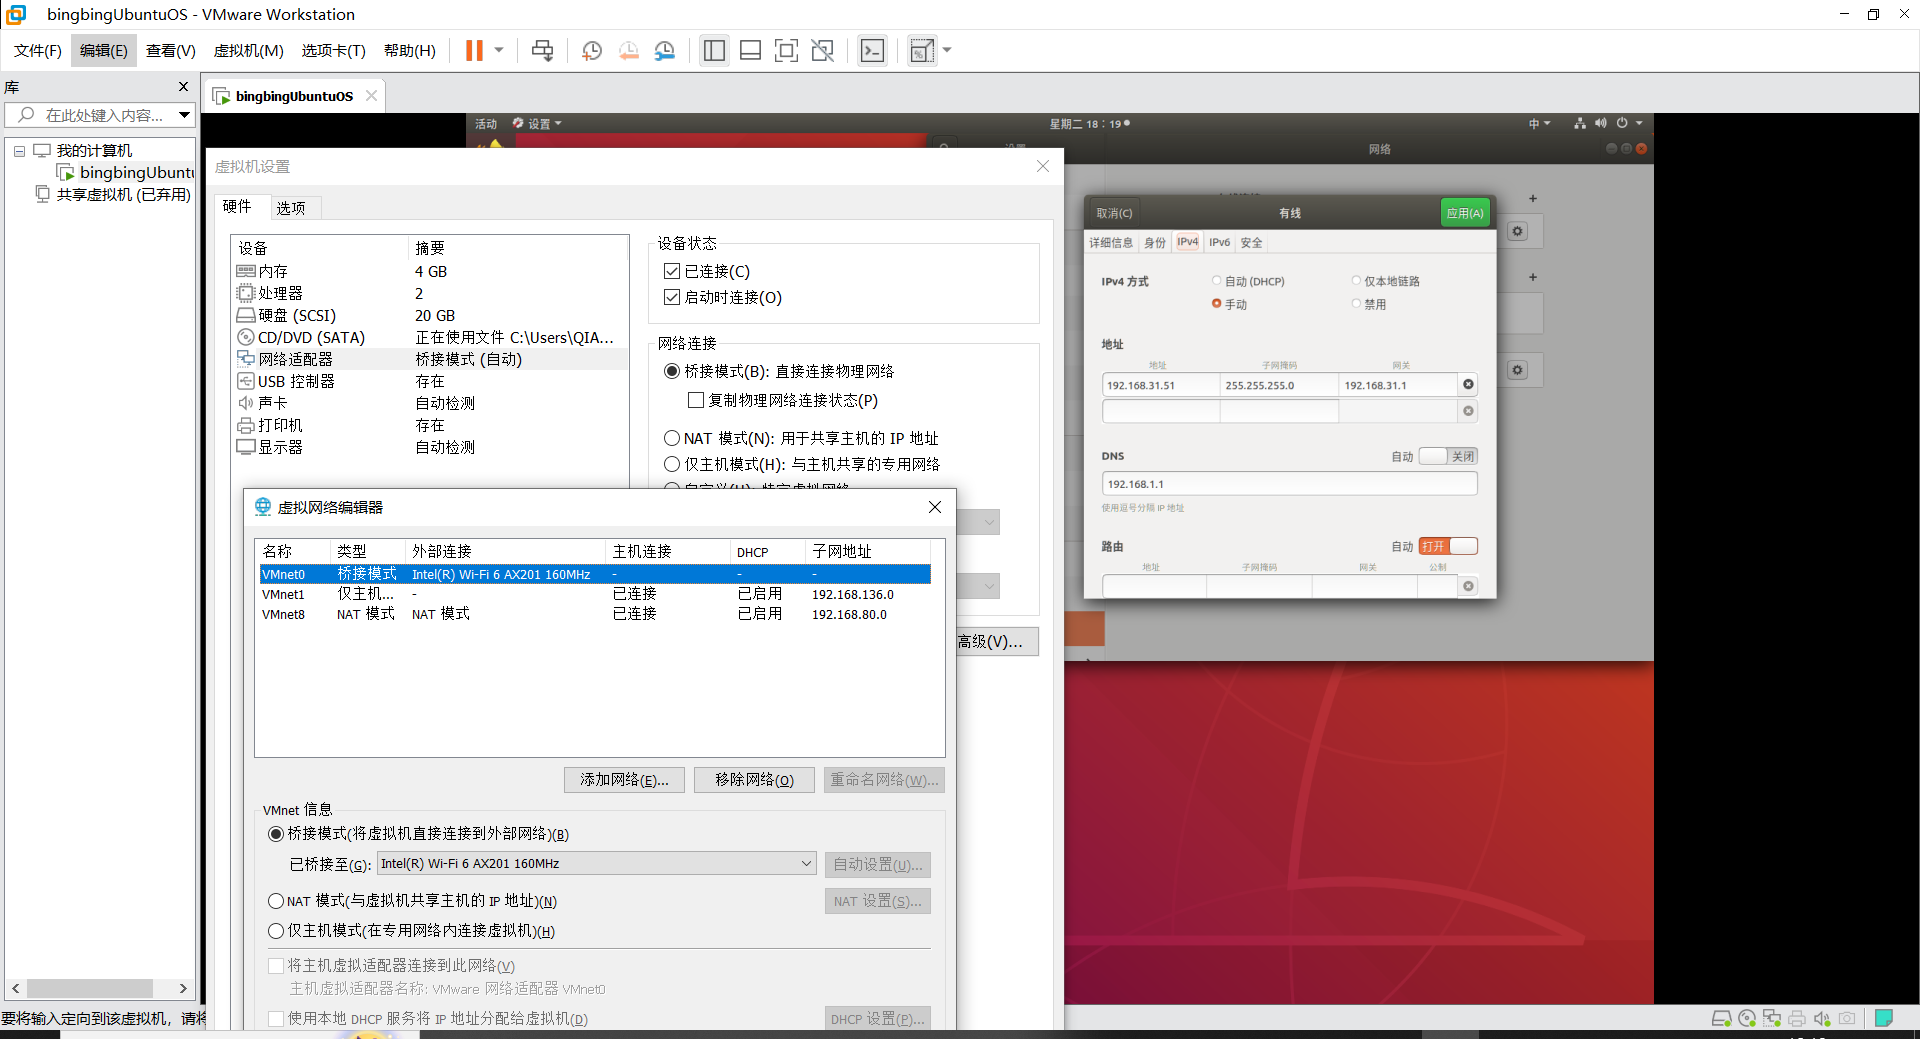Toggle Connect at power on (启动时连接) checkbox

click(672, 297)
